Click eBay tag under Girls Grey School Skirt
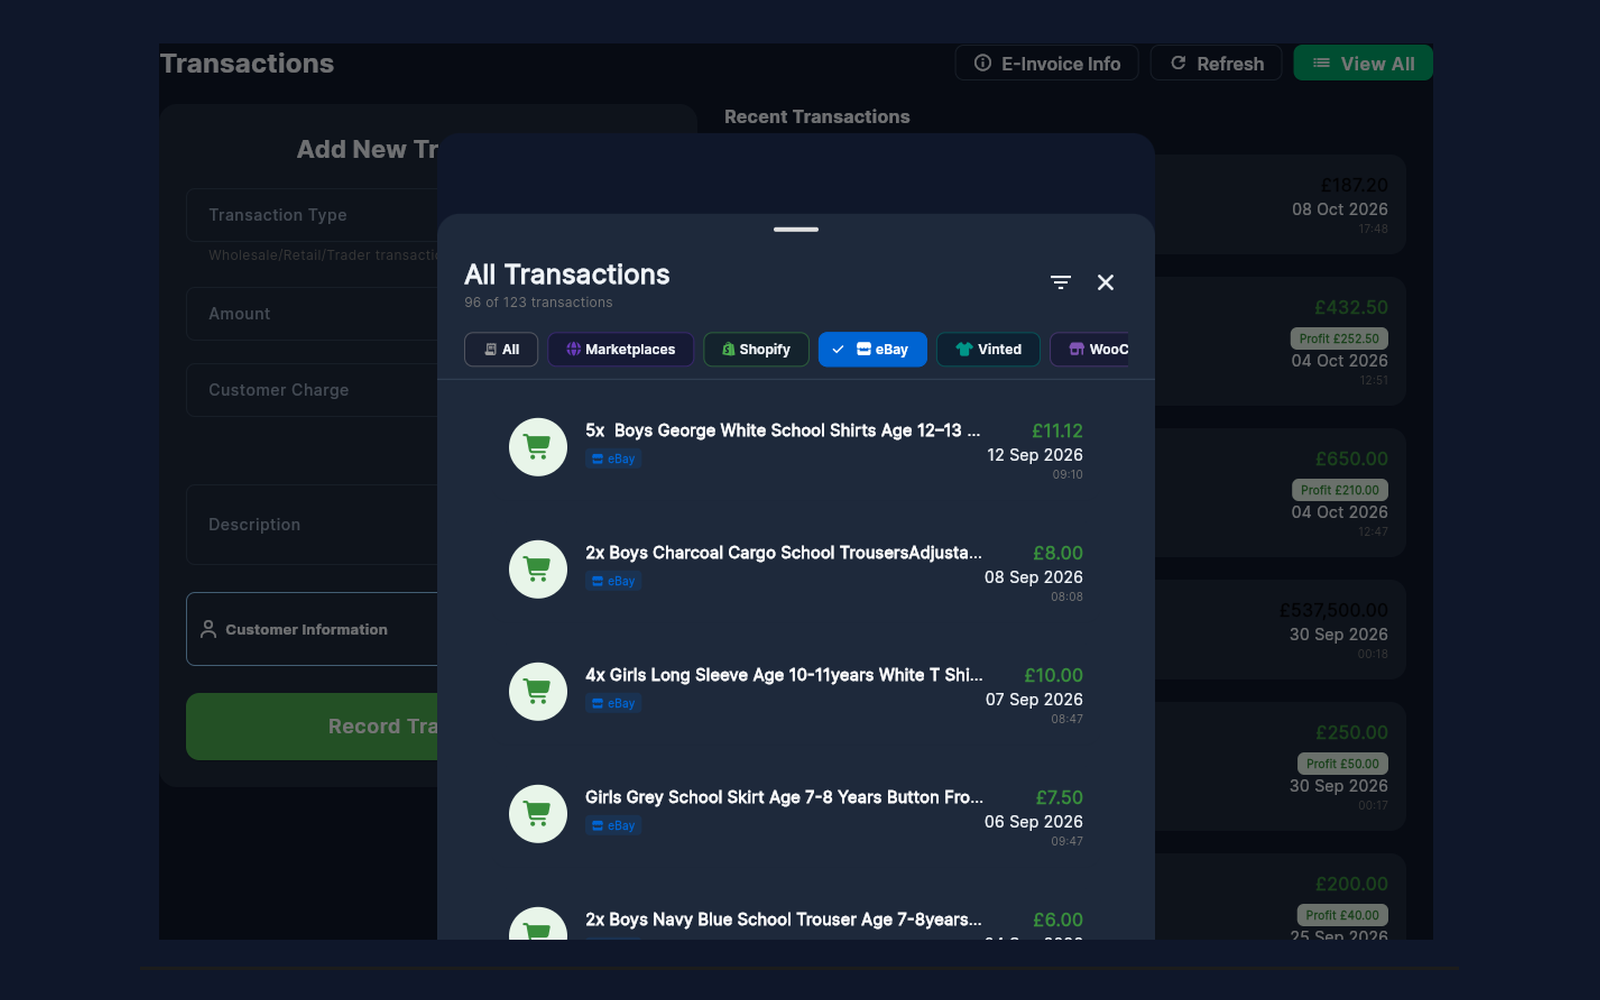 (x=613, y=826)
